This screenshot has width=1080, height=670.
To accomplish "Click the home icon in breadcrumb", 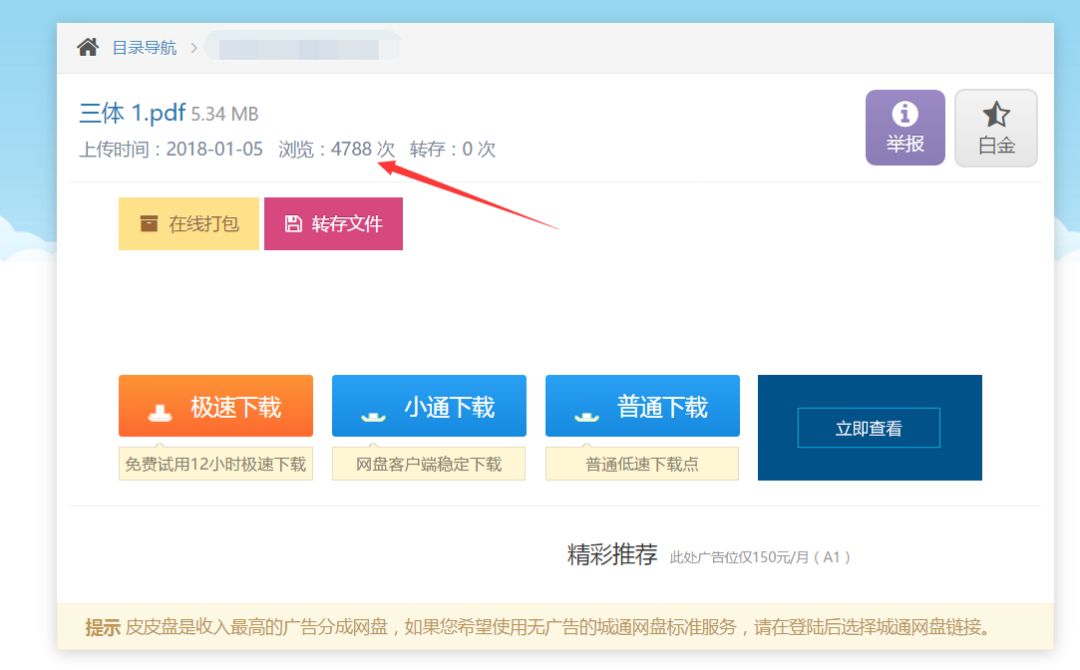I will 87,48.
